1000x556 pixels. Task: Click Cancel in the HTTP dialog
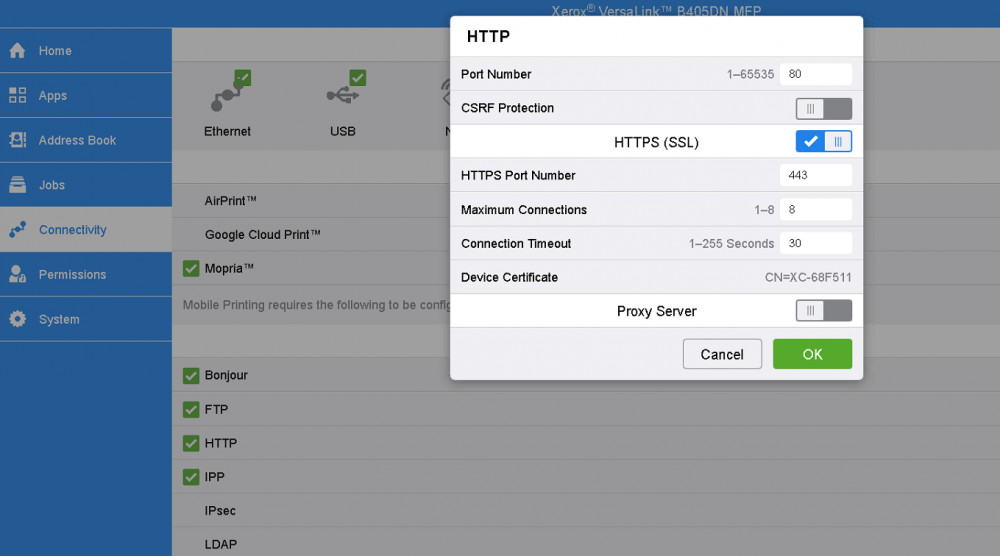point(722,354)
